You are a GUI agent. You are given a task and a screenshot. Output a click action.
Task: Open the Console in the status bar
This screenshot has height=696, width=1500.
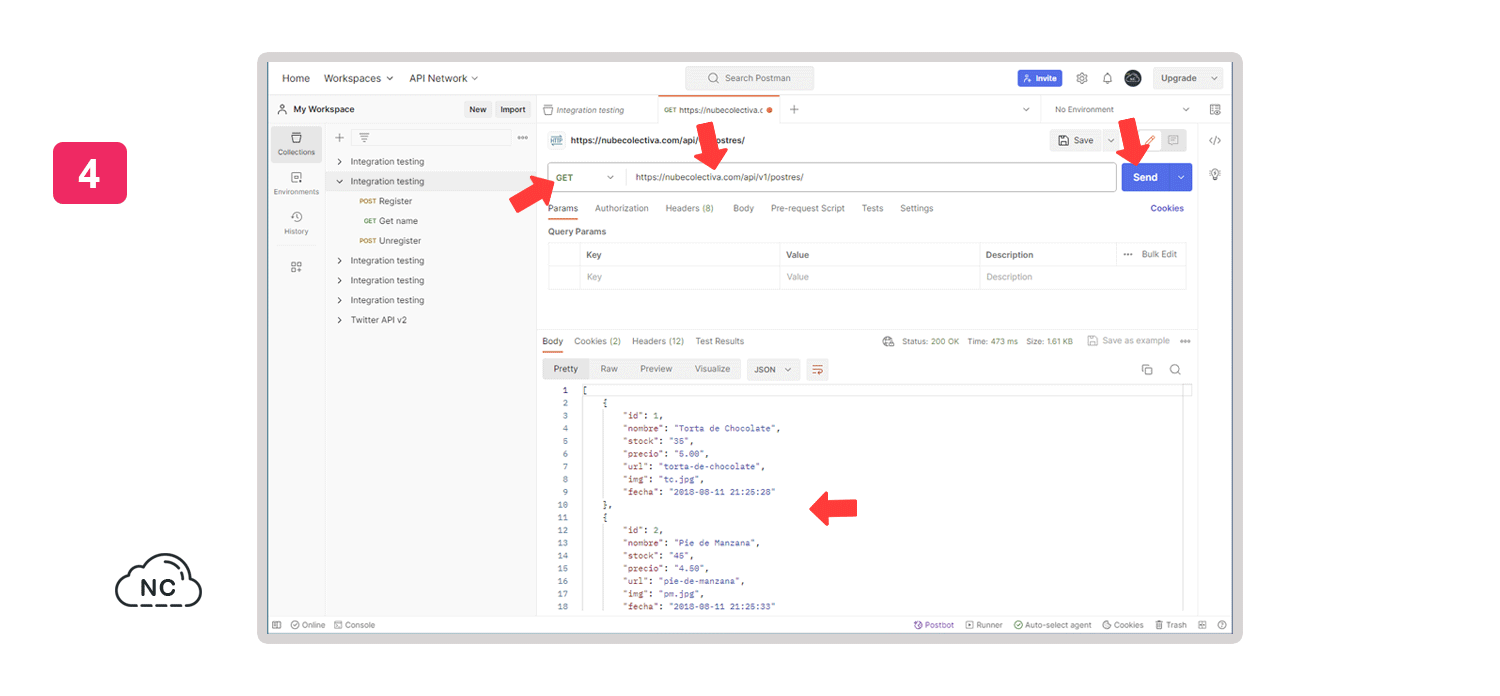(x=355, y=625)
